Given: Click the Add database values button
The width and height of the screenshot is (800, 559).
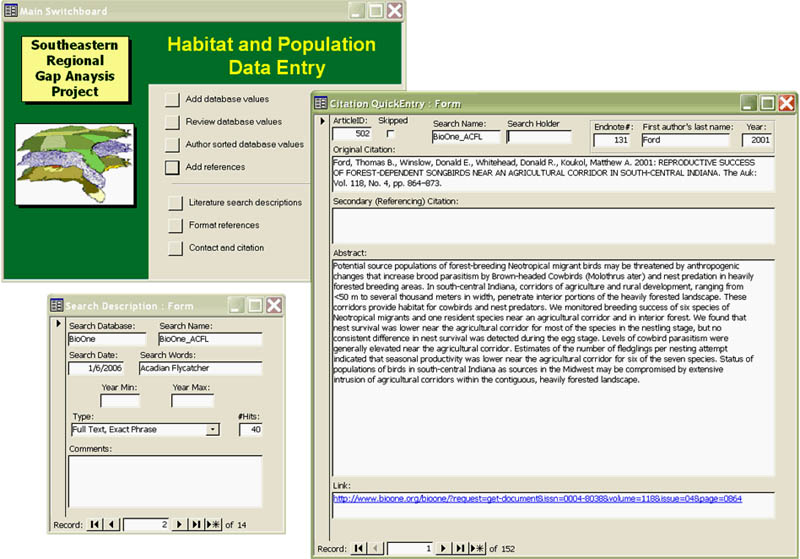Looking at the screenshot, I should coord(172,99).
